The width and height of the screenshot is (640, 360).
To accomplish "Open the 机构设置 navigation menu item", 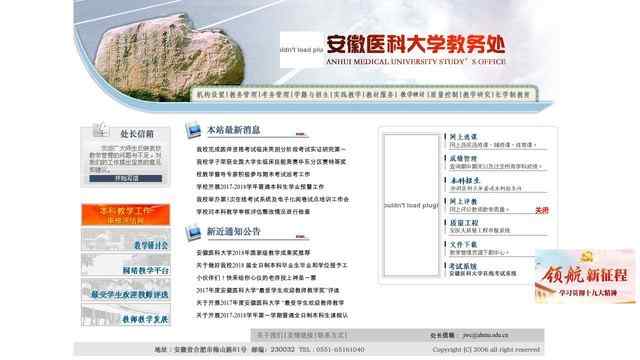I will pyautogui.click(x=211, y=95).
